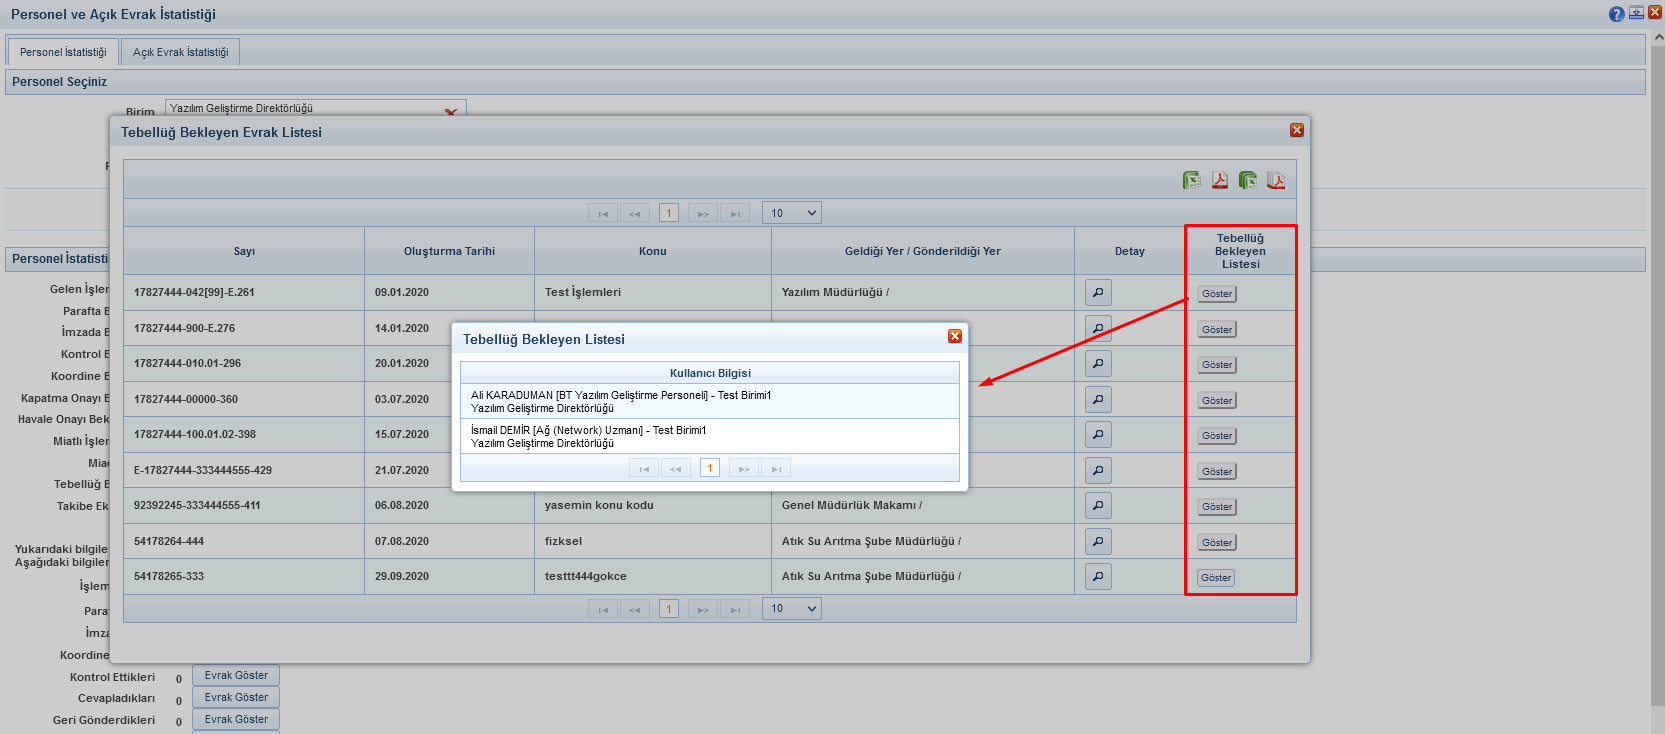Click detail magnifier for the 'yasemin konu kodu' row
This screenshot has width=1665, height=734.
coord(1098,506)
